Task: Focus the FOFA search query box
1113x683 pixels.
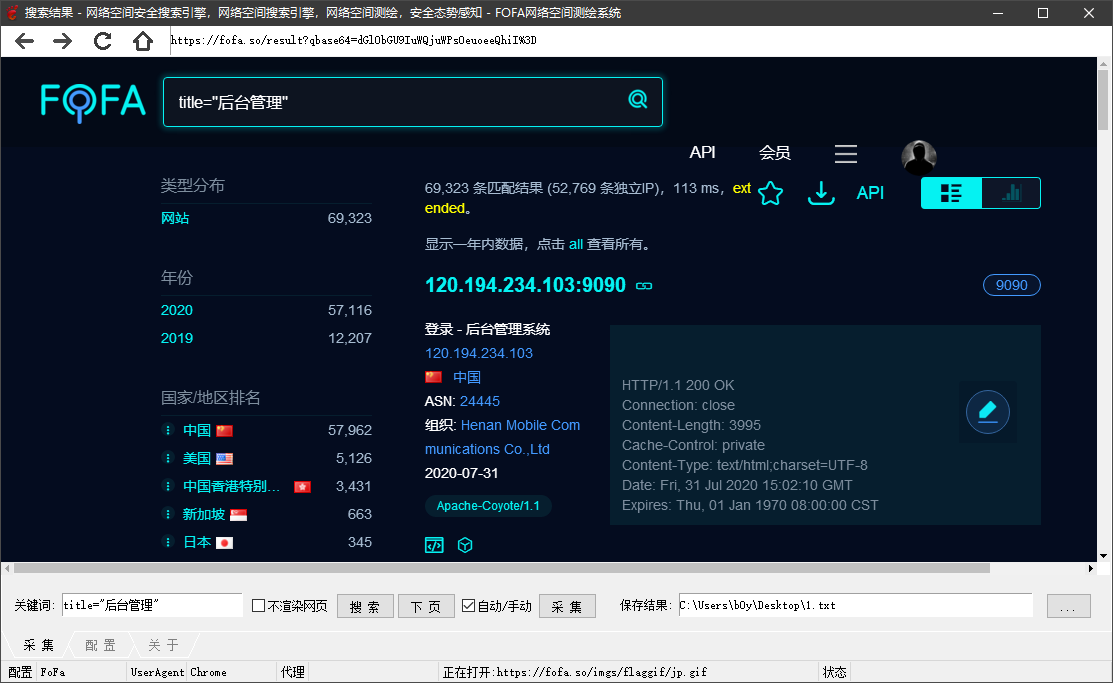Action: [412, 102]
